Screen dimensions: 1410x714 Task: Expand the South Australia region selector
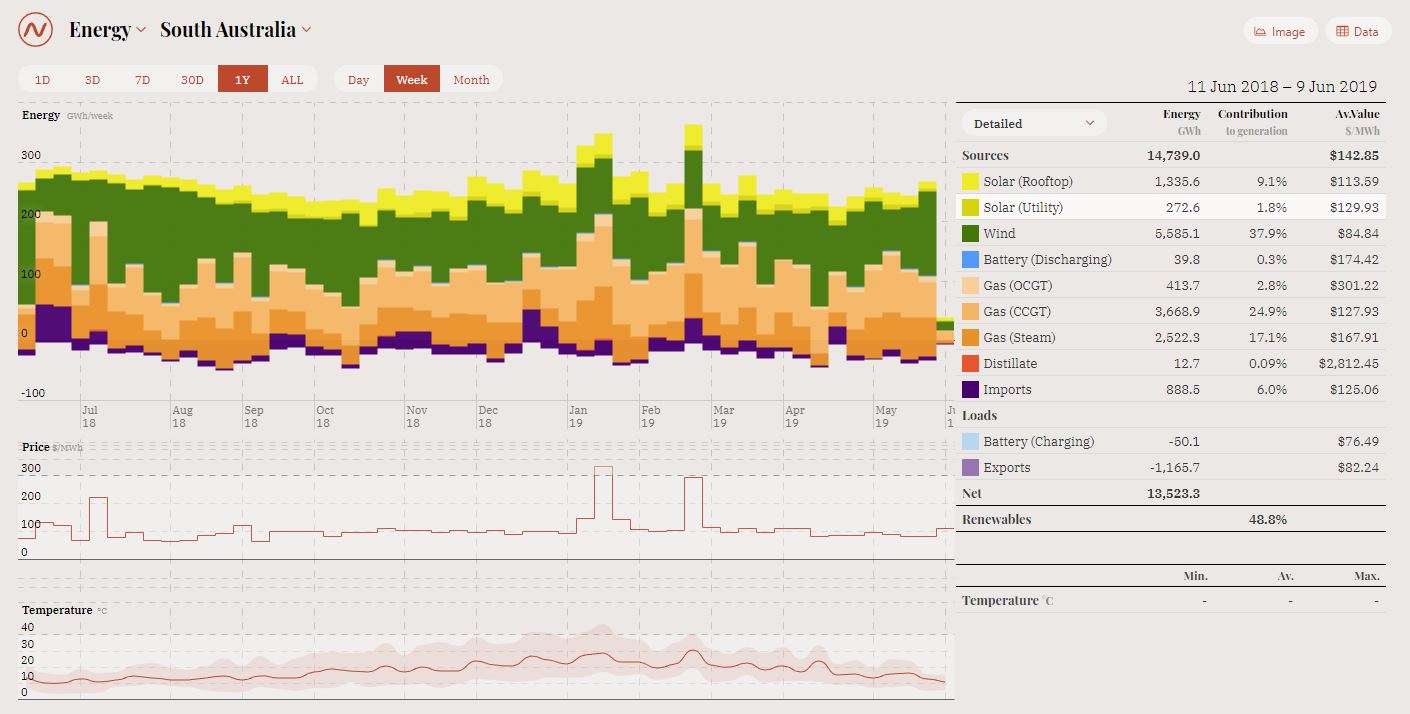click(235, 30)
